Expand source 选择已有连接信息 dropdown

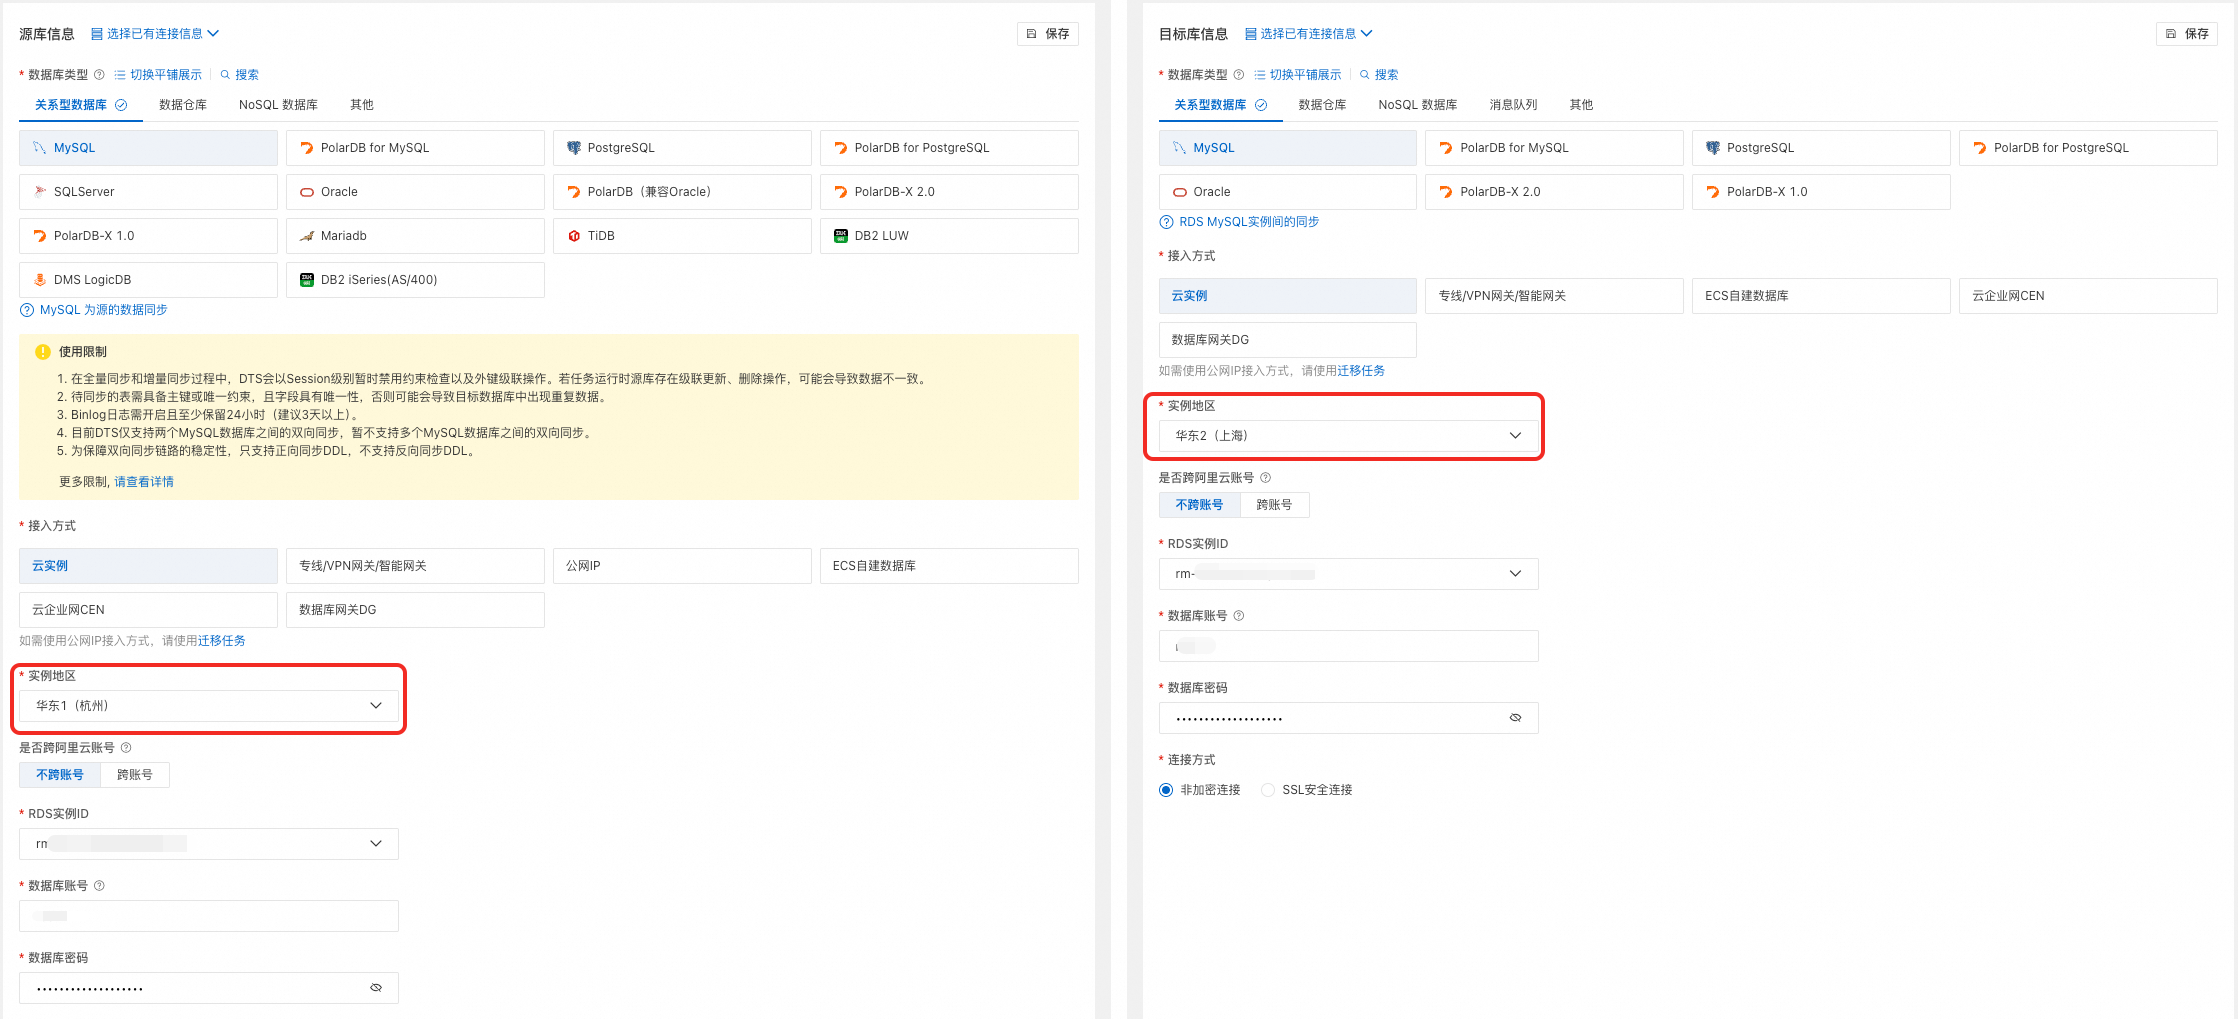coord(155,34)
